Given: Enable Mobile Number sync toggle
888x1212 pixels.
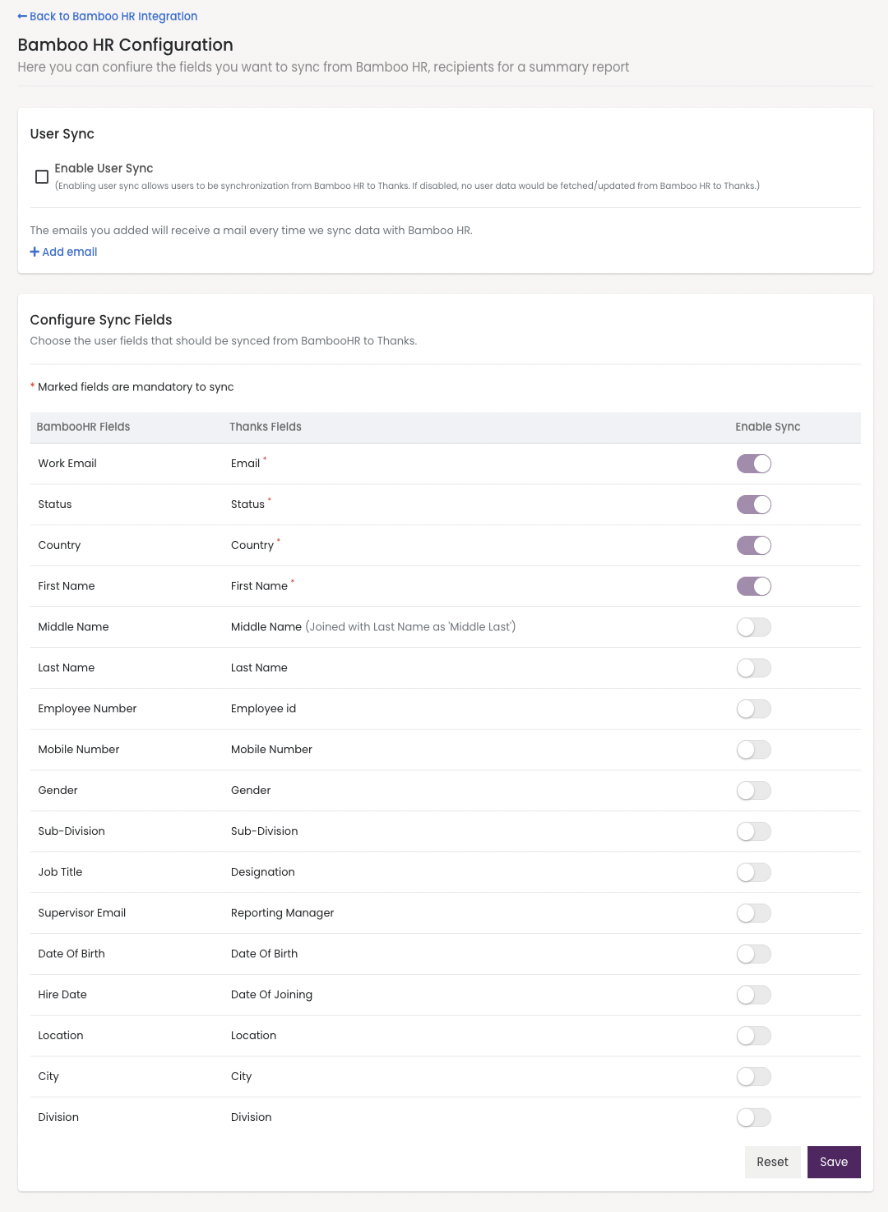Looking at the screenshot, I should click(x=754, y=750).
